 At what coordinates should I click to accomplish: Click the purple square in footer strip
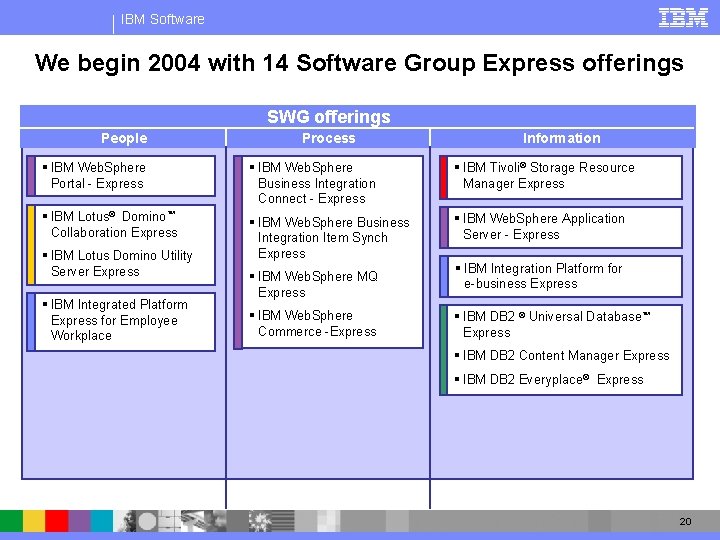click(79, 521)
